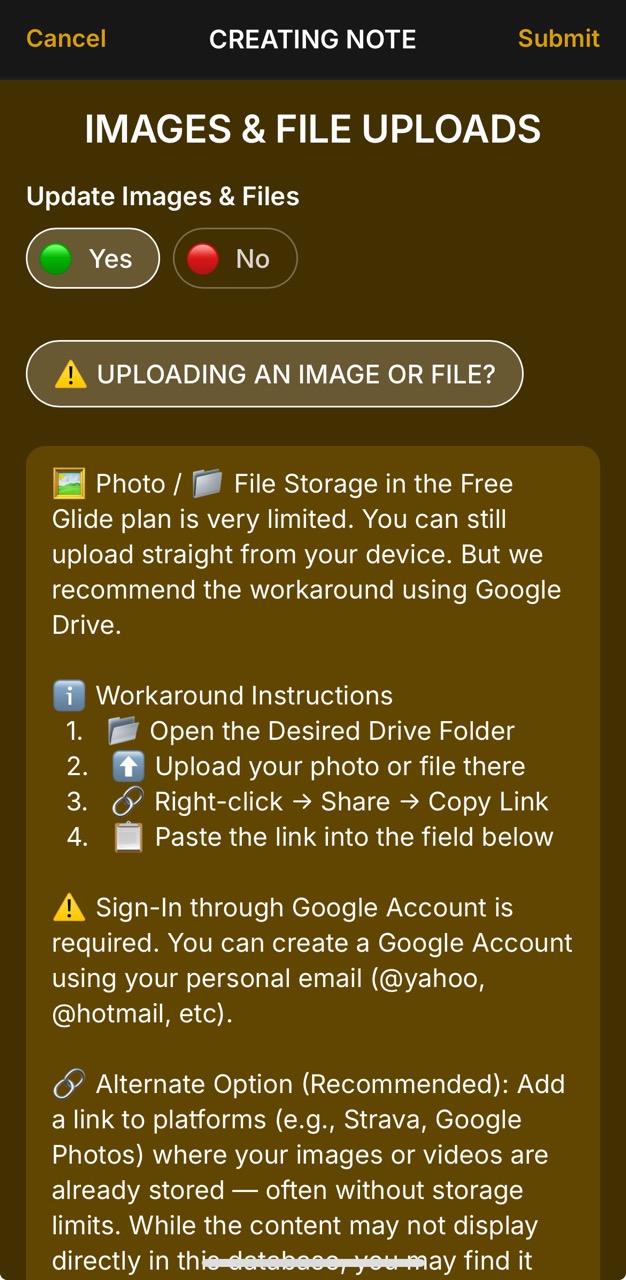Select No for updating images and files
Viewport: 626px width, 1280px height.
tap(235, 258)
